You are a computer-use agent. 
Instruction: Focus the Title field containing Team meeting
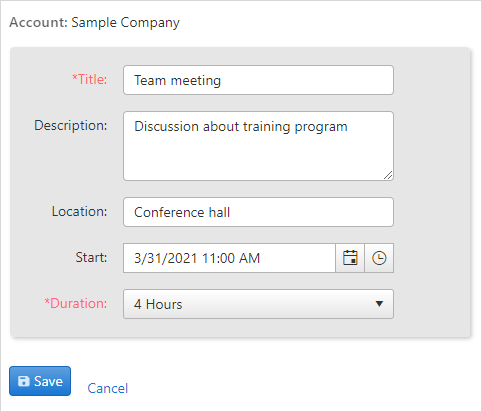tap(258, 80)
